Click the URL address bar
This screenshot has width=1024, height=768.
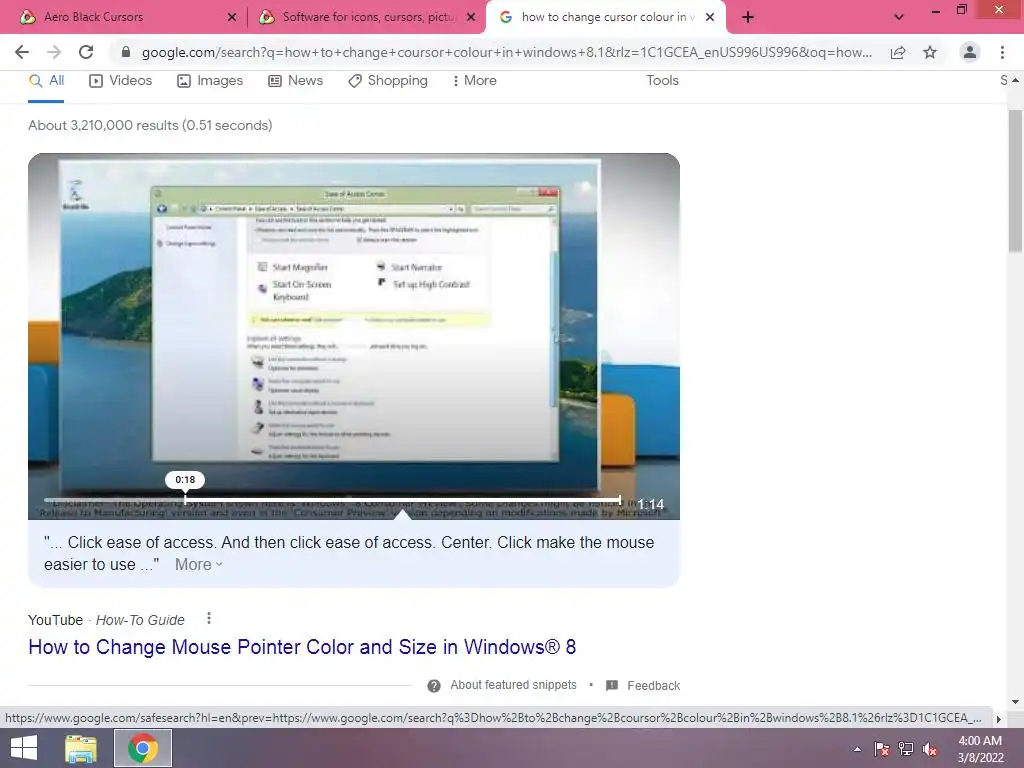click(506, 52)
